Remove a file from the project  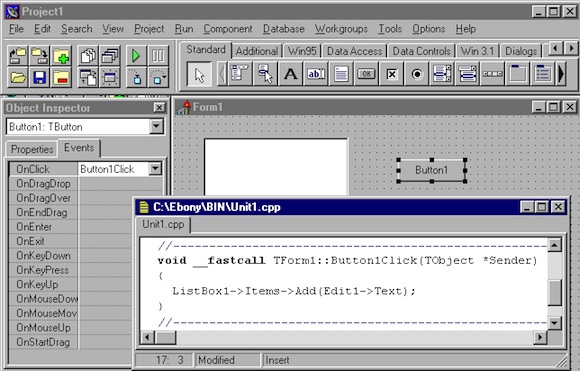(x=61, y=77)
